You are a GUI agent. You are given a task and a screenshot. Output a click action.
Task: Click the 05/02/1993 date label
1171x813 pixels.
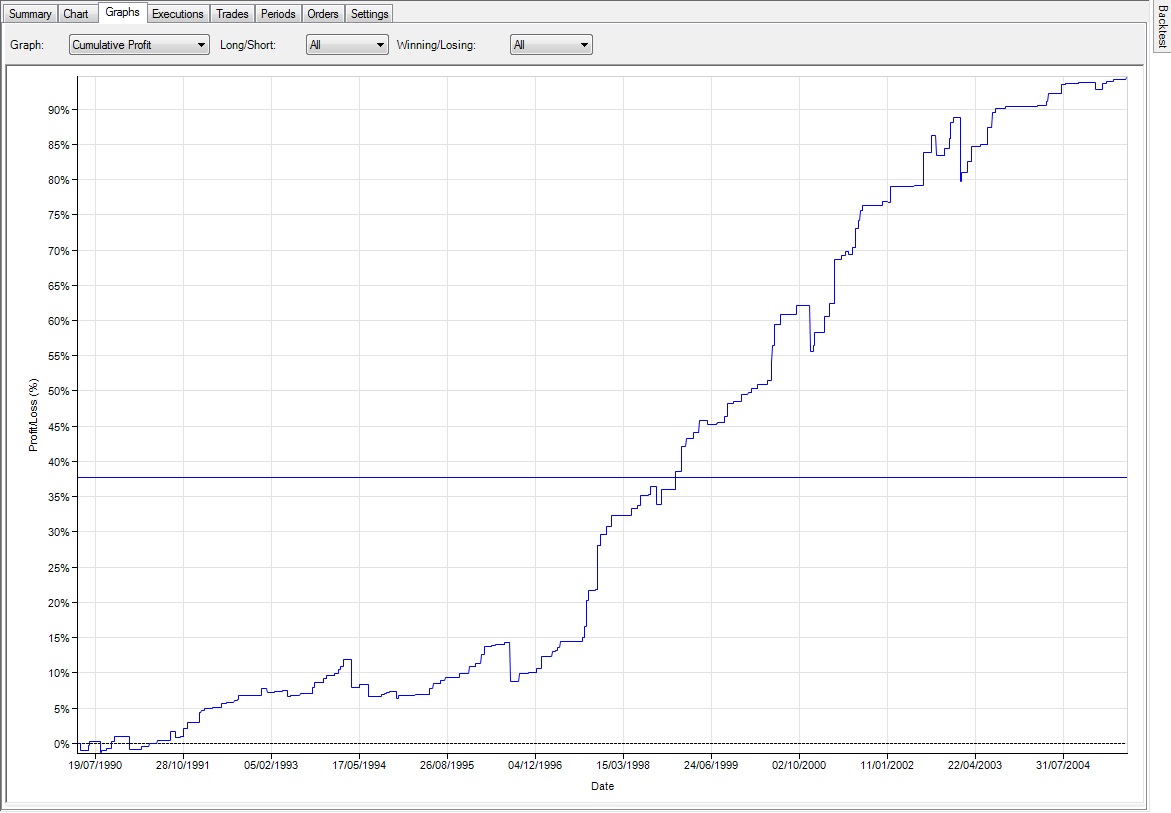point(271,765)
